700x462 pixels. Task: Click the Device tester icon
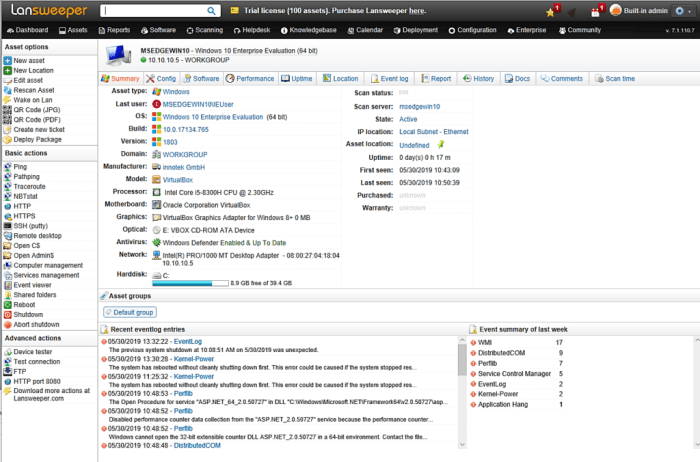tap(8, 352)
